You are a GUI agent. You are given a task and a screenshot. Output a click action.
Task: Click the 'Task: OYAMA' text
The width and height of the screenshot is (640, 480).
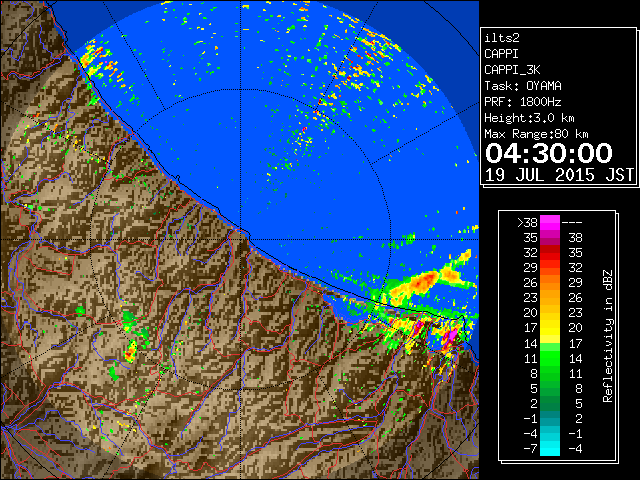click(x=523, y=86)
